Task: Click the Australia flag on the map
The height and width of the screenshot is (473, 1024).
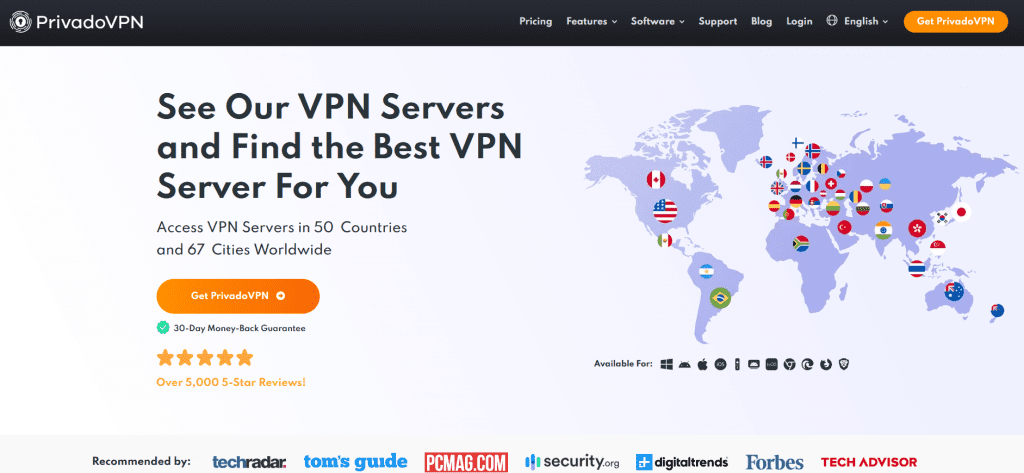Action: pyautogui.click(x=954, y=291)
